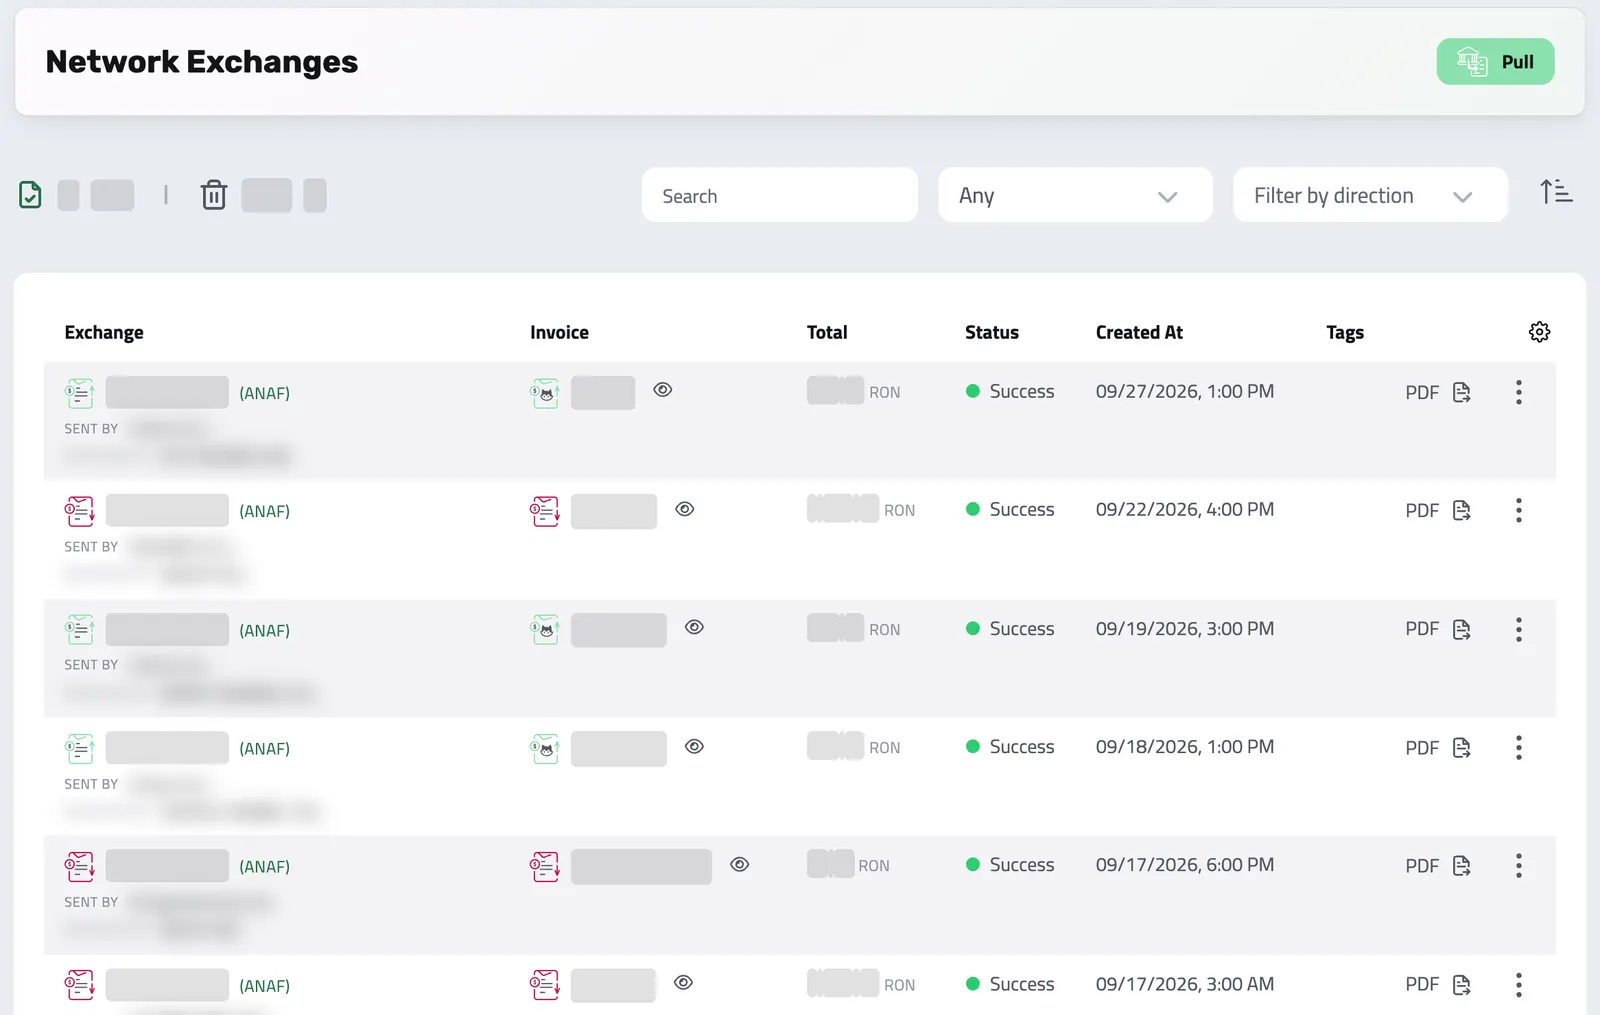This screenshot has width=1600, height=1015.
Task: Click exchange icon in 09/22/2026 4:00 PM row
Action: point(80,510)
